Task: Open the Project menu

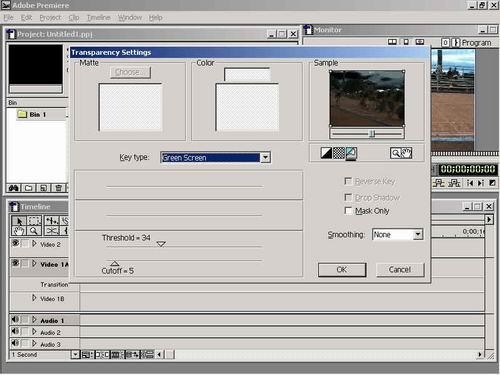Action: coord(50,18)
